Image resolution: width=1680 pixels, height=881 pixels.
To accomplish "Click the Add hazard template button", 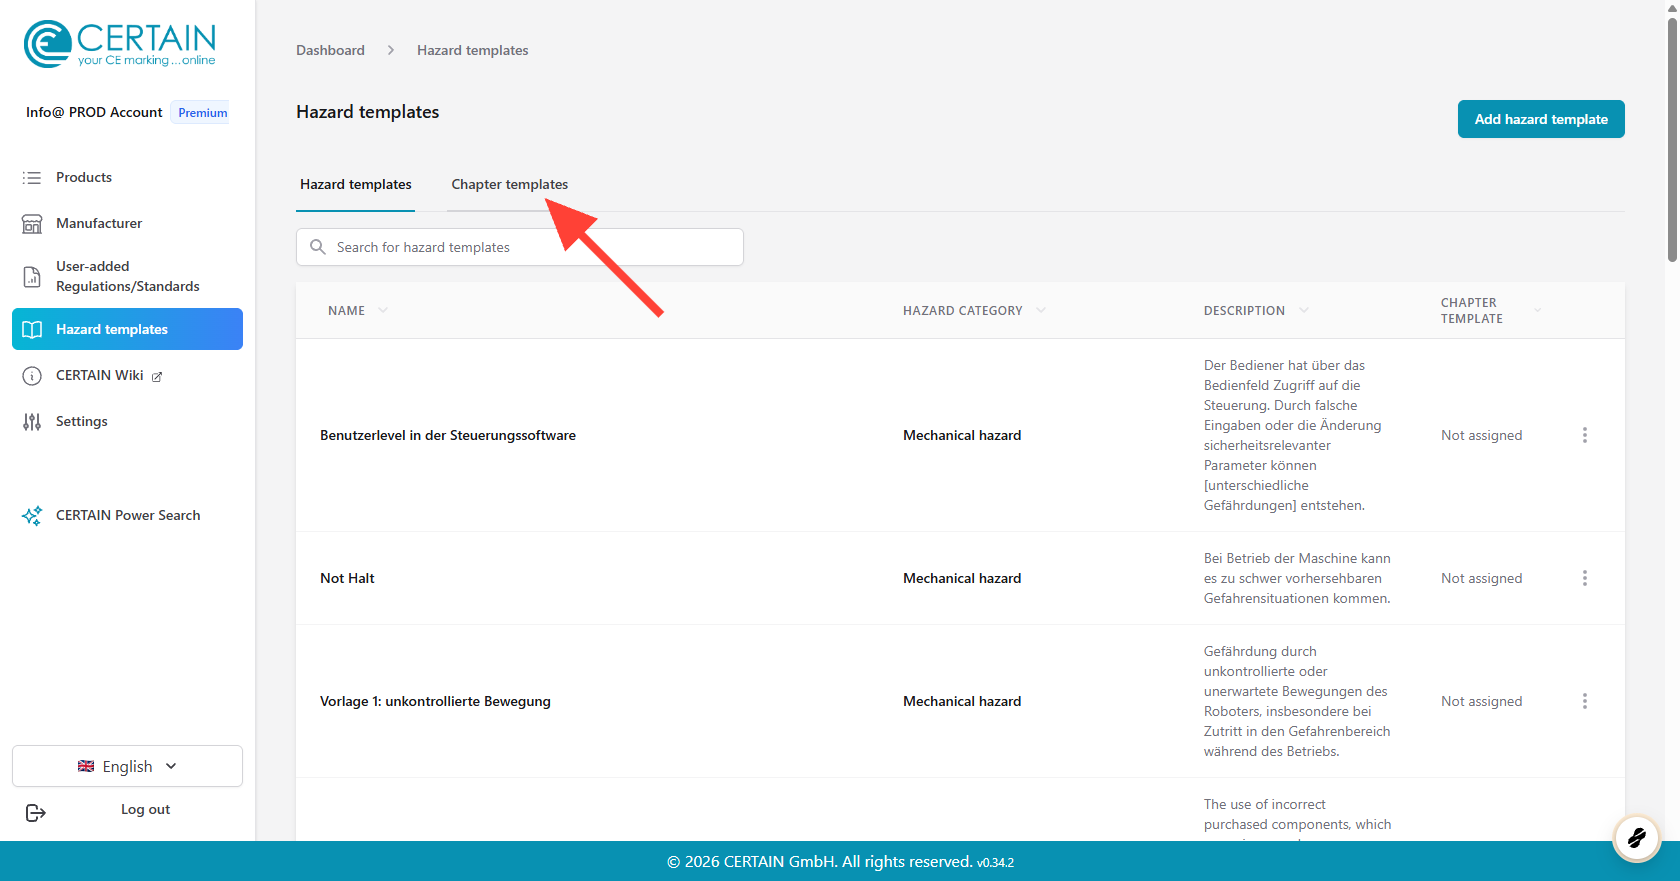I will coord(1541,119).
